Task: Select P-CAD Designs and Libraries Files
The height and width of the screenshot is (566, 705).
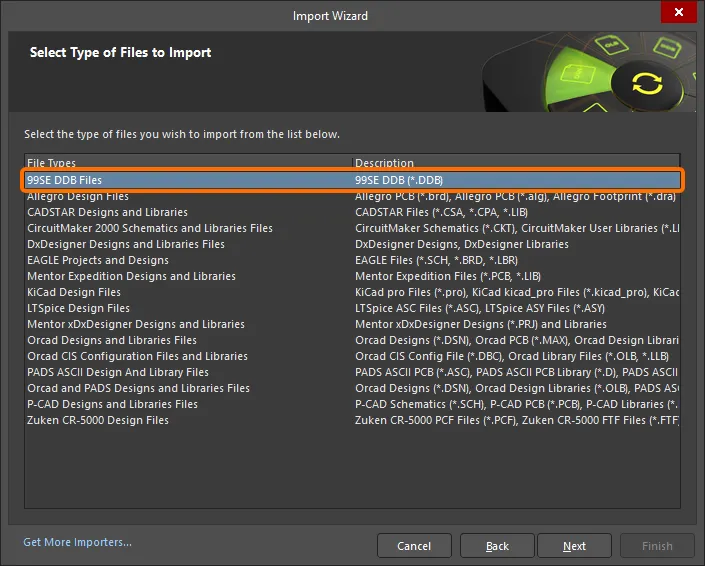Action: 112,404
